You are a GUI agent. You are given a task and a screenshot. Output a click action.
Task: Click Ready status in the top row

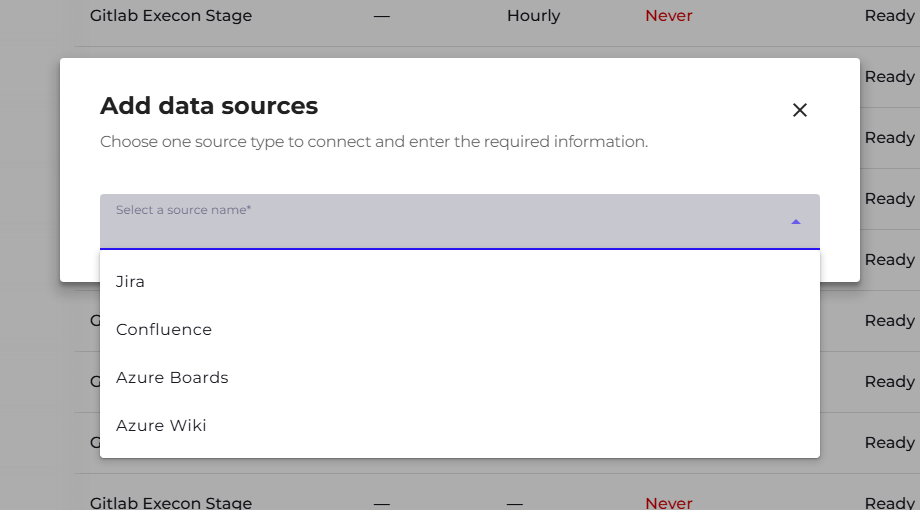point(889,16)
